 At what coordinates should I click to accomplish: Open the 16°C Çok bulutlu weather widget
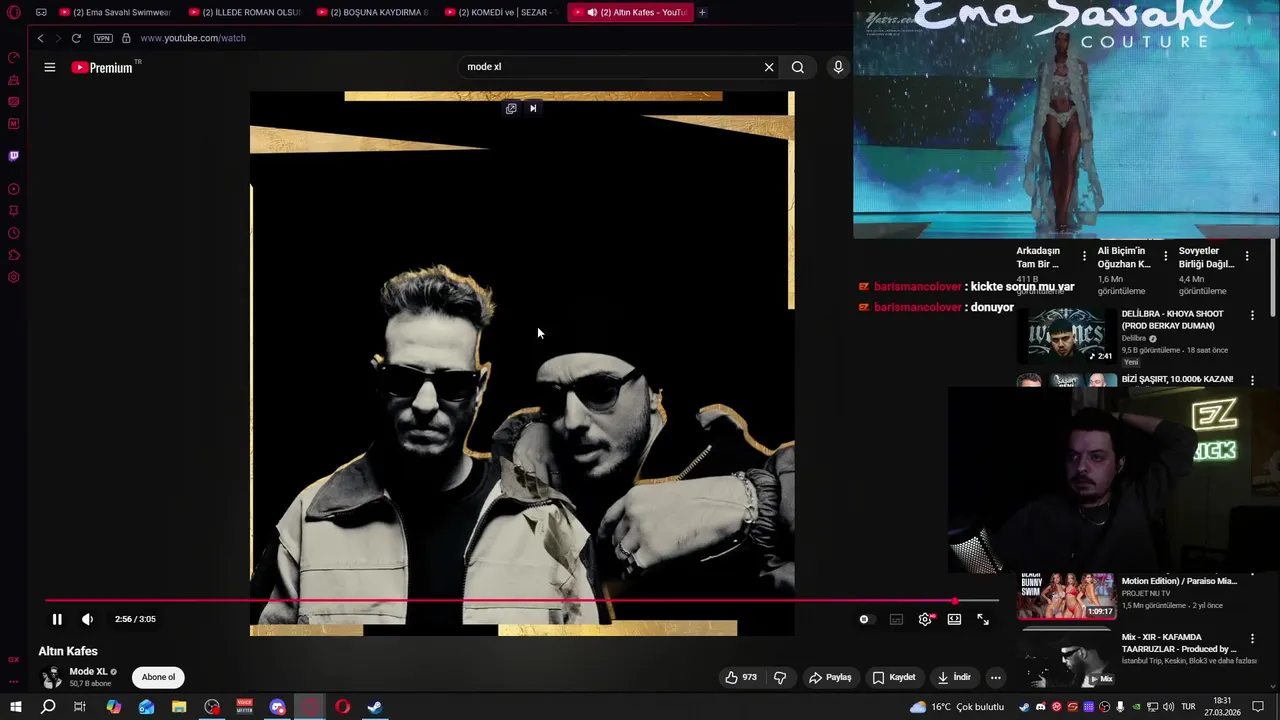click(x=957, y=707)
